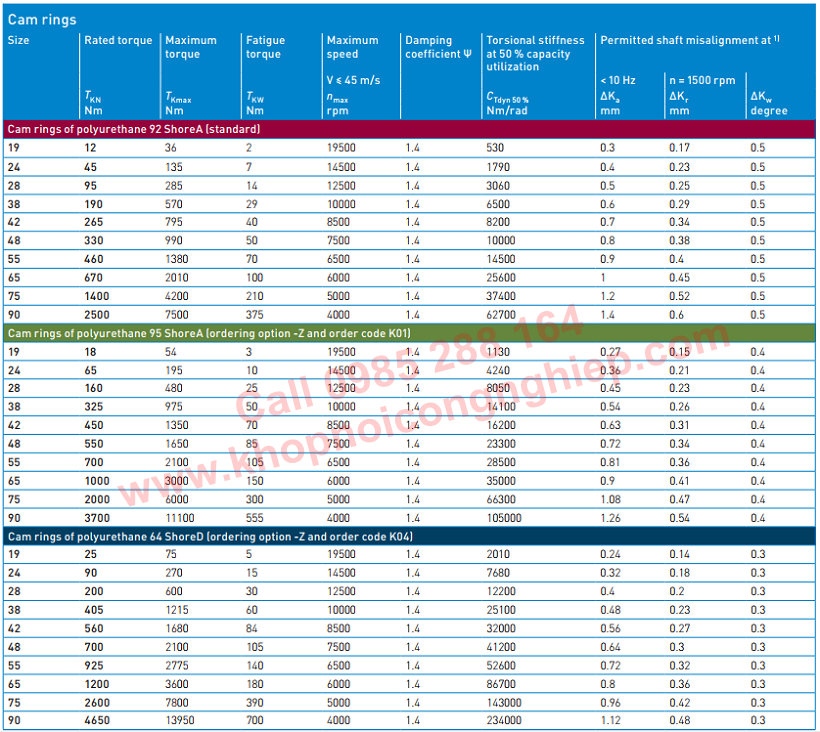Select the polyurethane 92 ShoreA section row
This screenshot has width=820, height=732.
[134, 129]
